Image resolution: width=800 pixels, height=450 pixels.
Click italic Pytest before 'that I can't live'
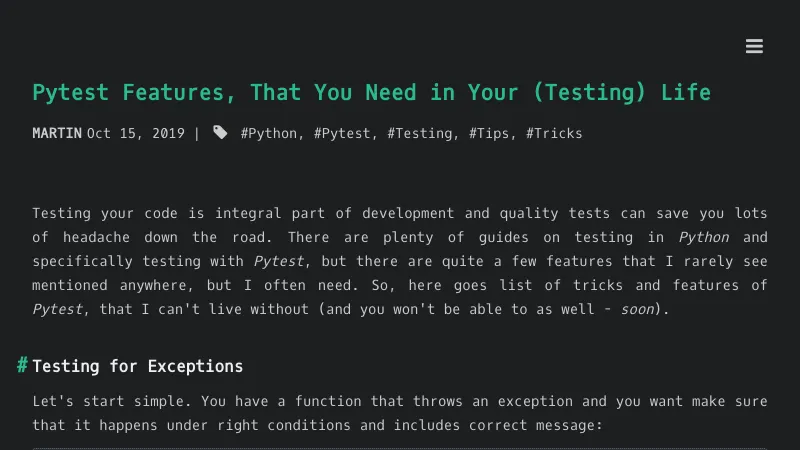tap(57, 309)
